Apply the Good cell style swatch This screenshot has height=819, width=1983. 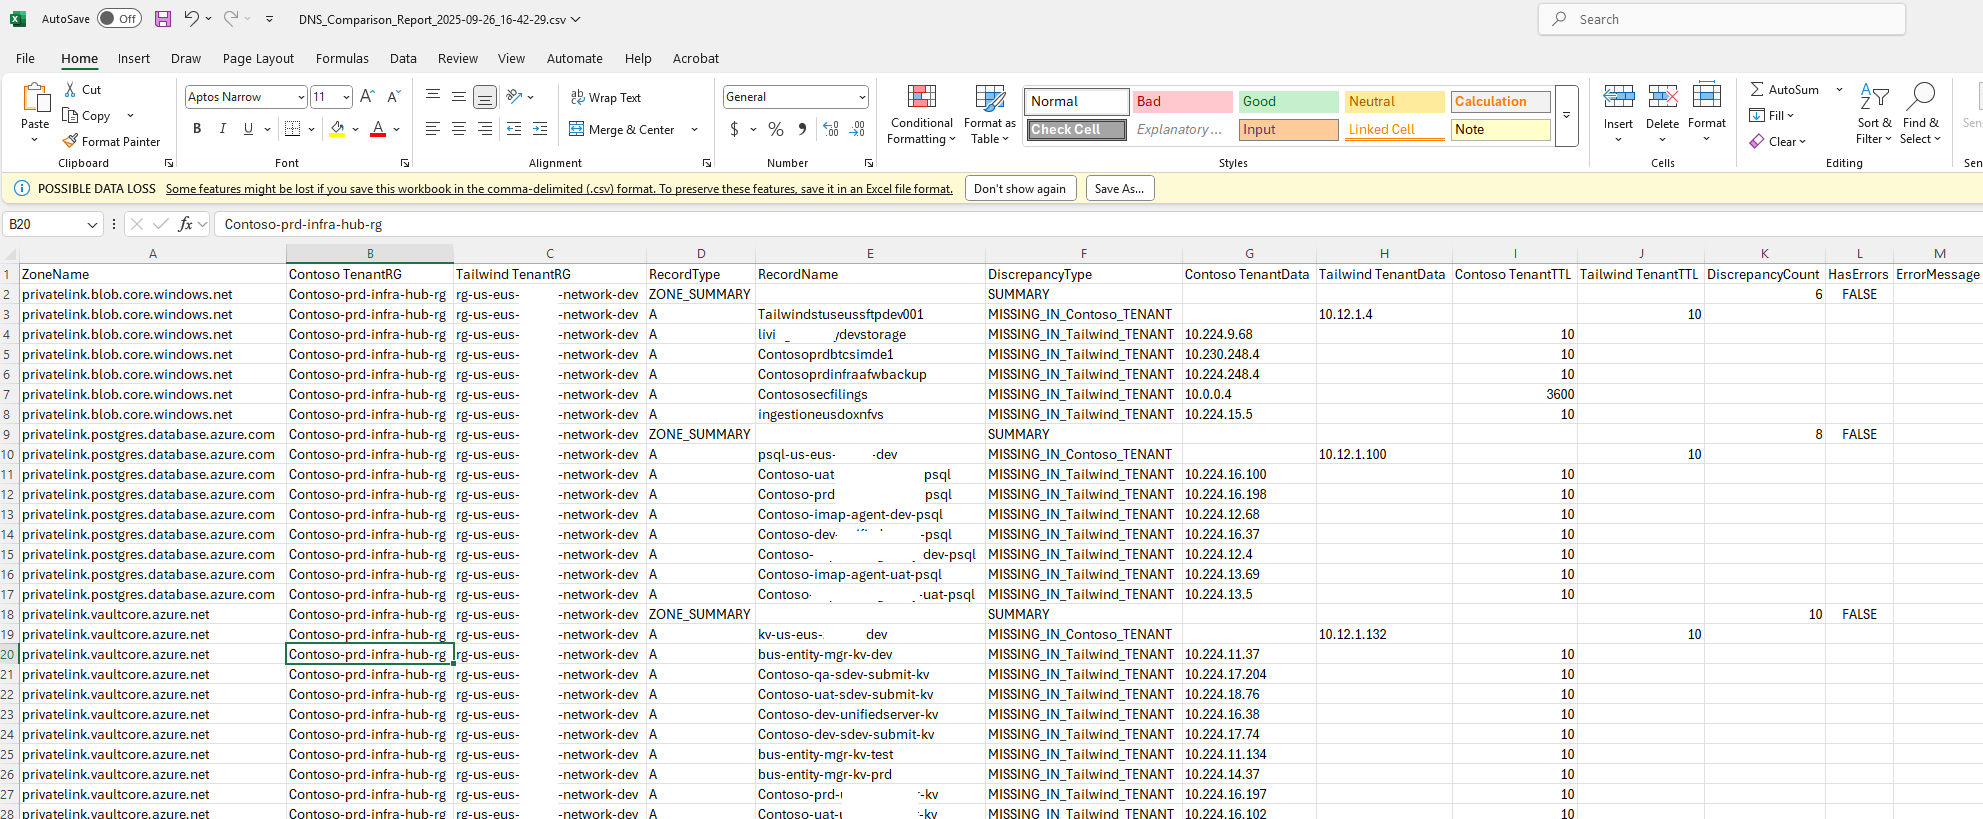coord(1288,101)
